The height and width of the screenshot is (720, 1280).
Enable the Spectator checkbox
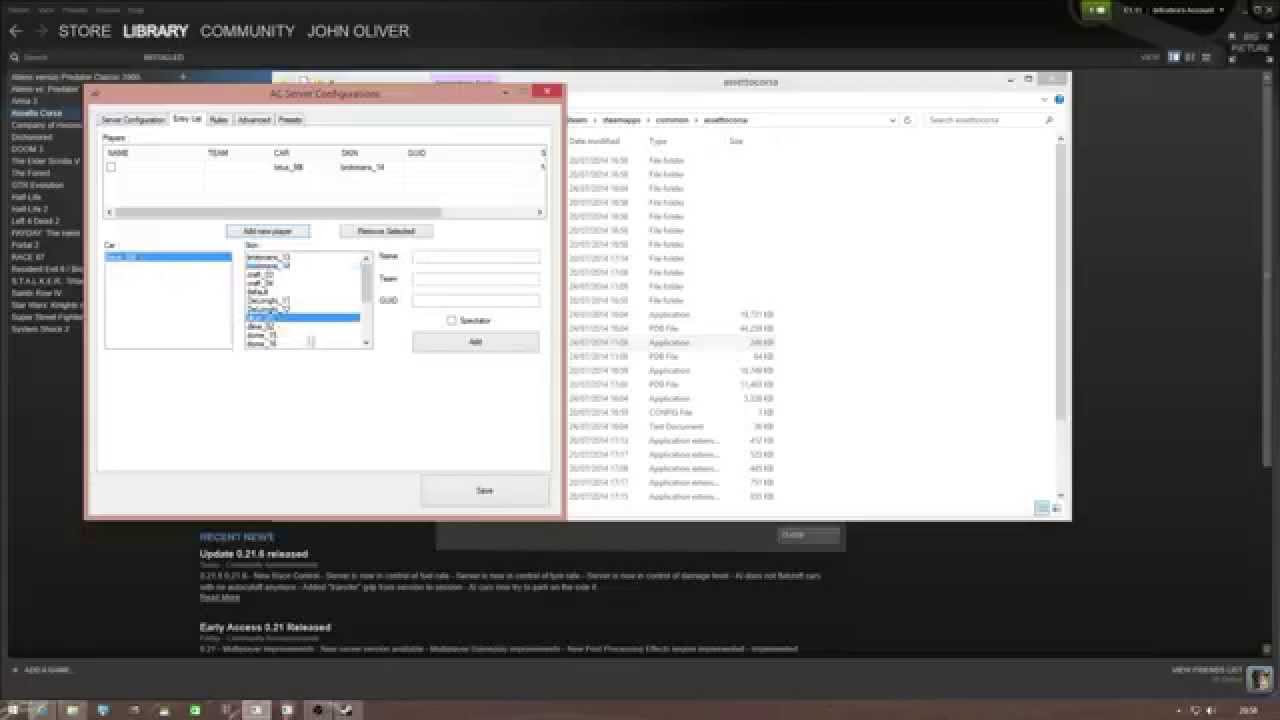451,320
